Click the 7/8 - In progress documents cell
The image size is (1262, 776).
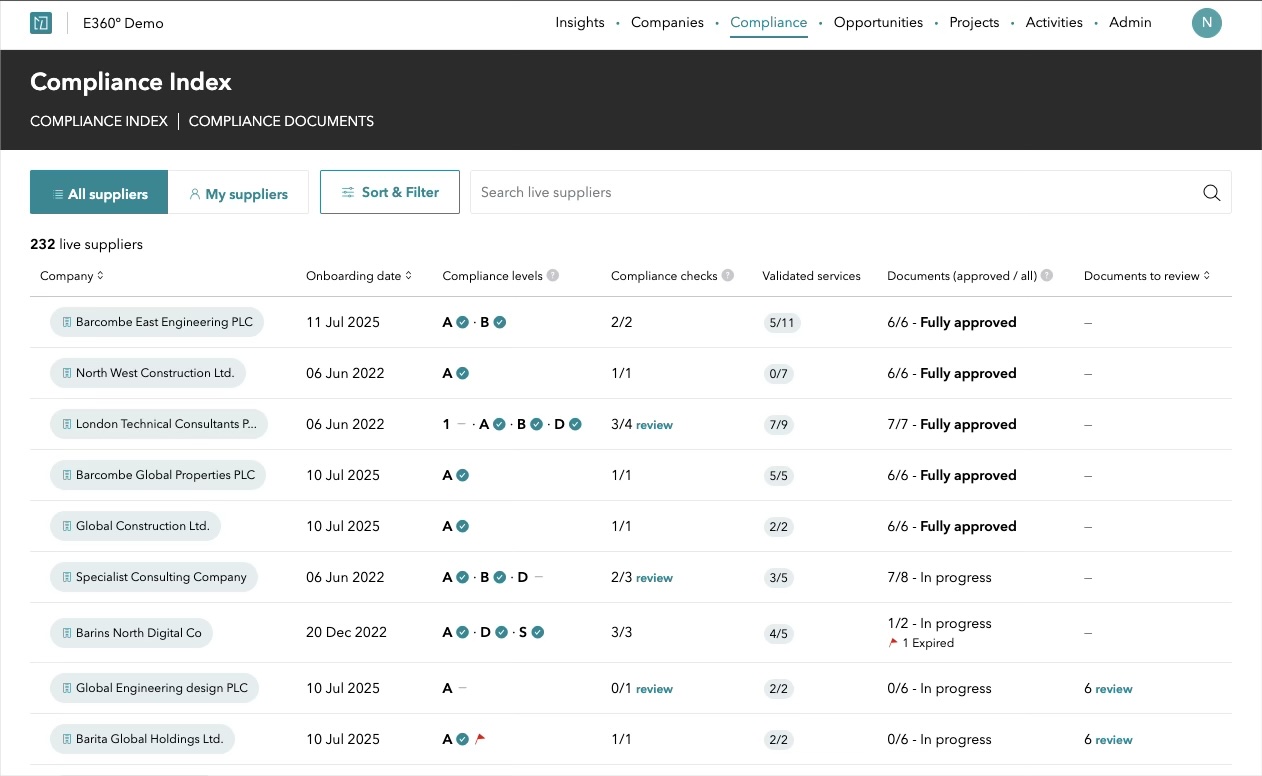939,577
